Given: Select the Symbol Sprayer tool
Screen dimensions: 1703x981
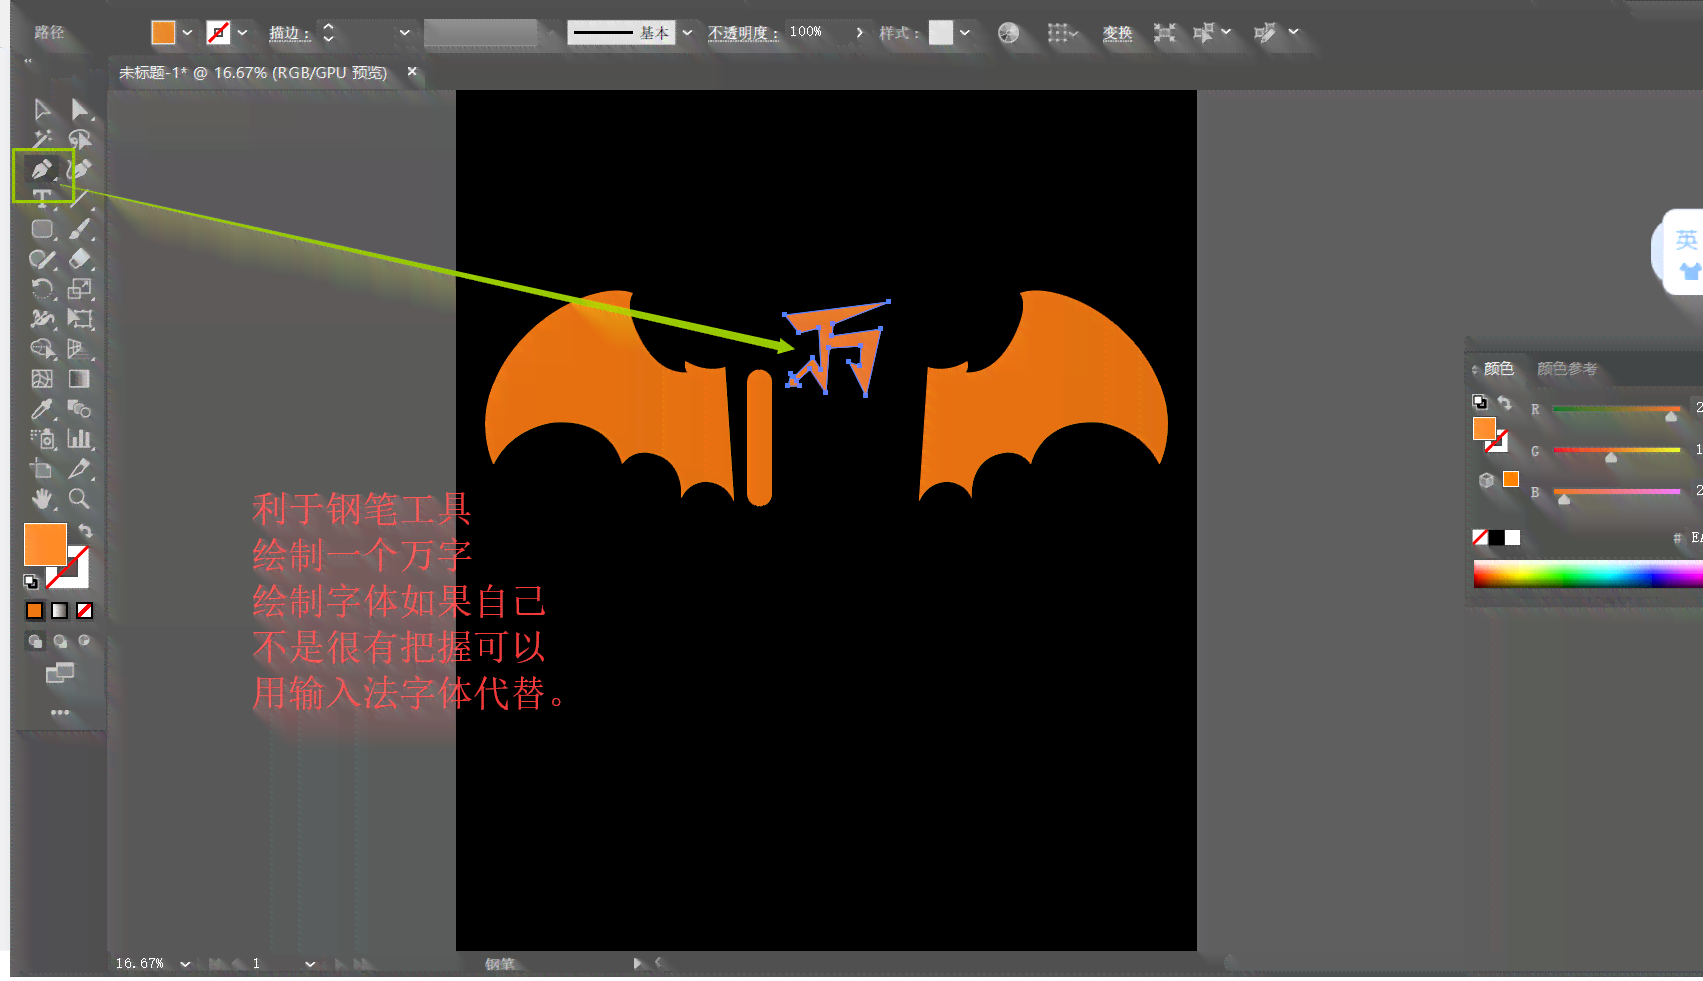Looking at the screenshot, I should click(42, 439).
